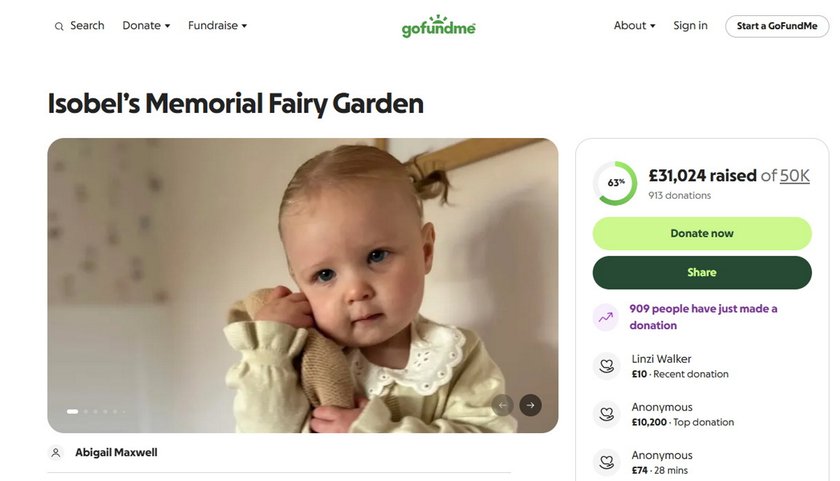Viewport: 840px width, 481px height.
Task: Click the purple trending arrow icon
Action: pyautogui.click(x=606, y=317)
